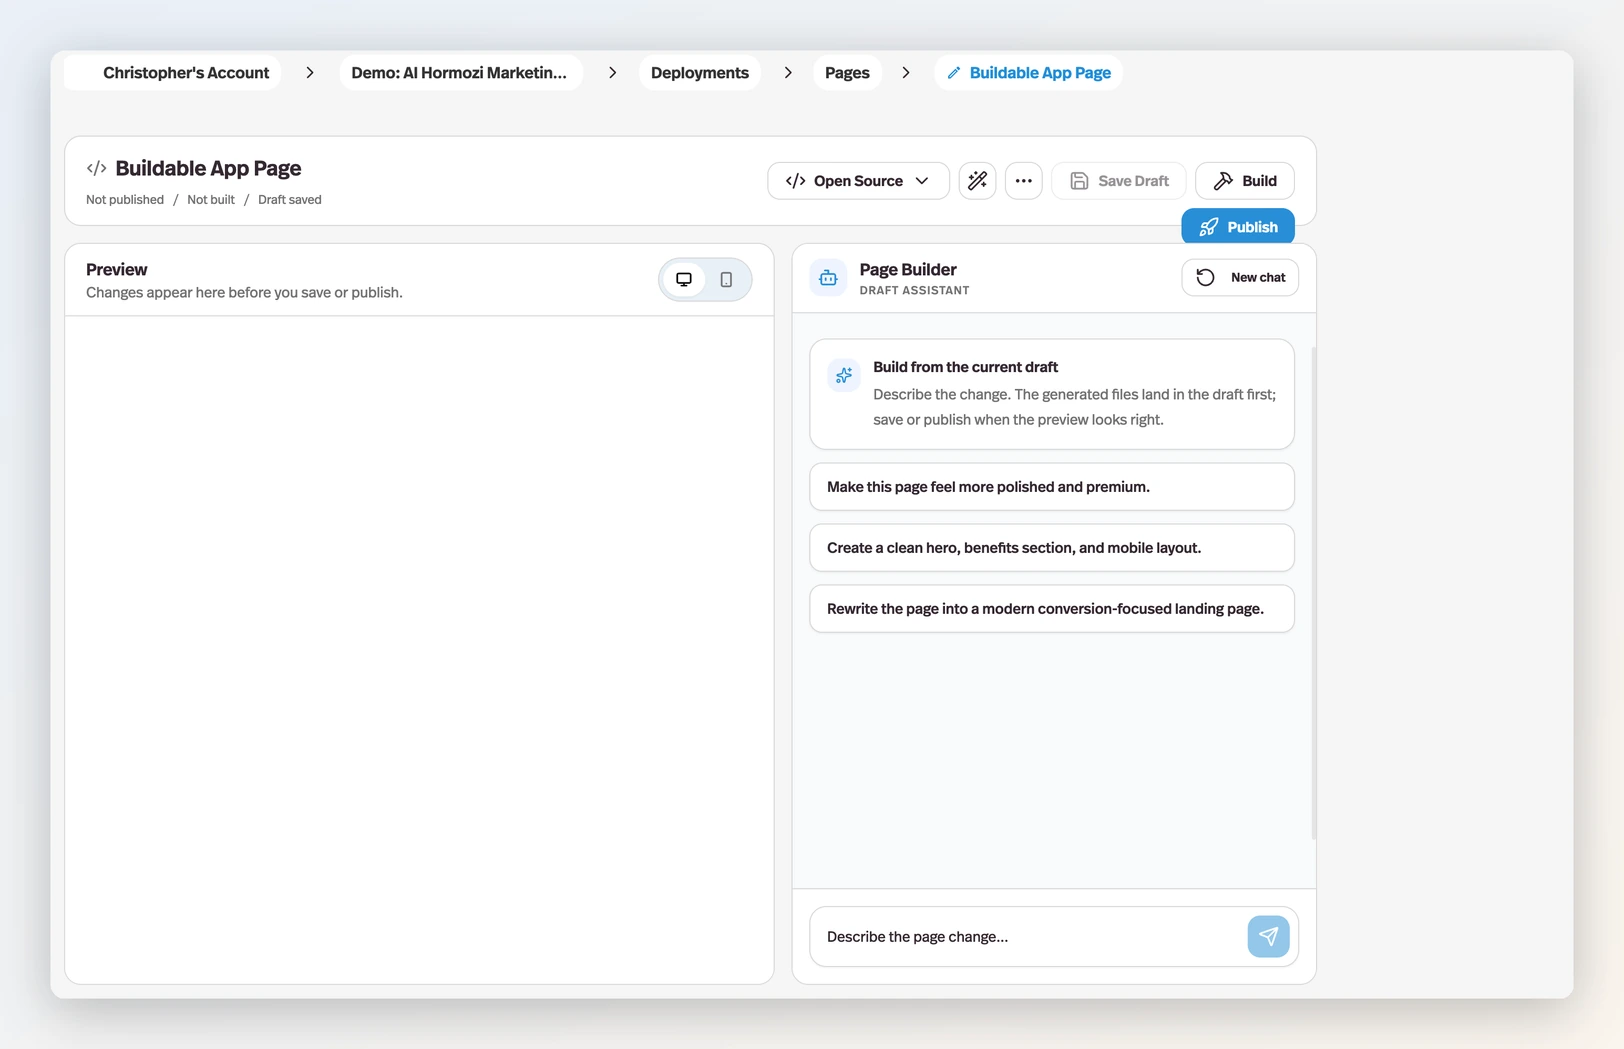Click the chevron after Christopher's Account
Image resolution: width=1624 pixels, height=1049 pixels.
(310, 73)
